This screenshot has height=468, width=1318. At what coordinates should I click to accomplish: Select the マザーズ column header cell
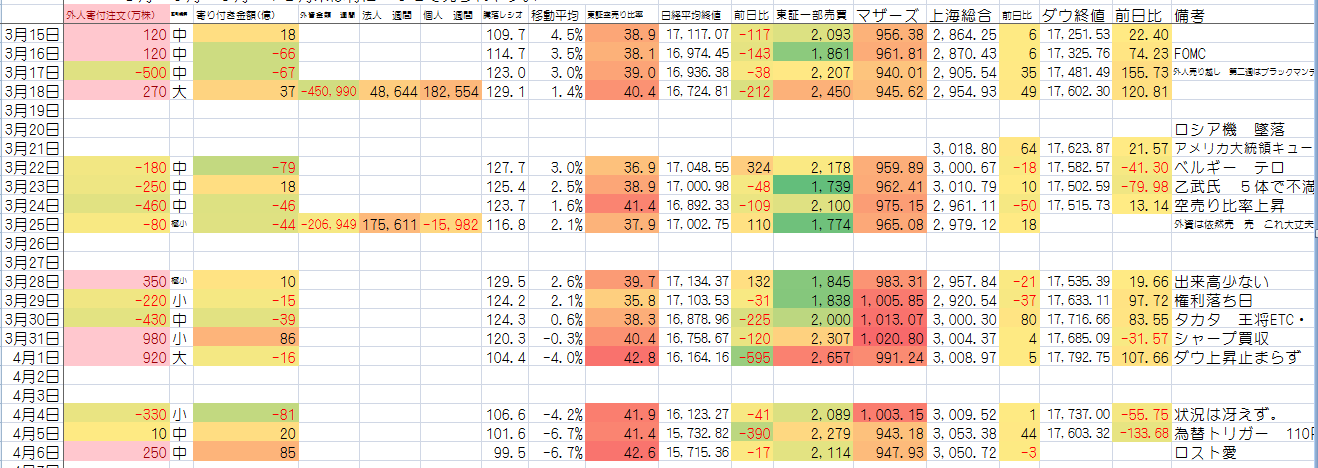[x=888, y=17]
